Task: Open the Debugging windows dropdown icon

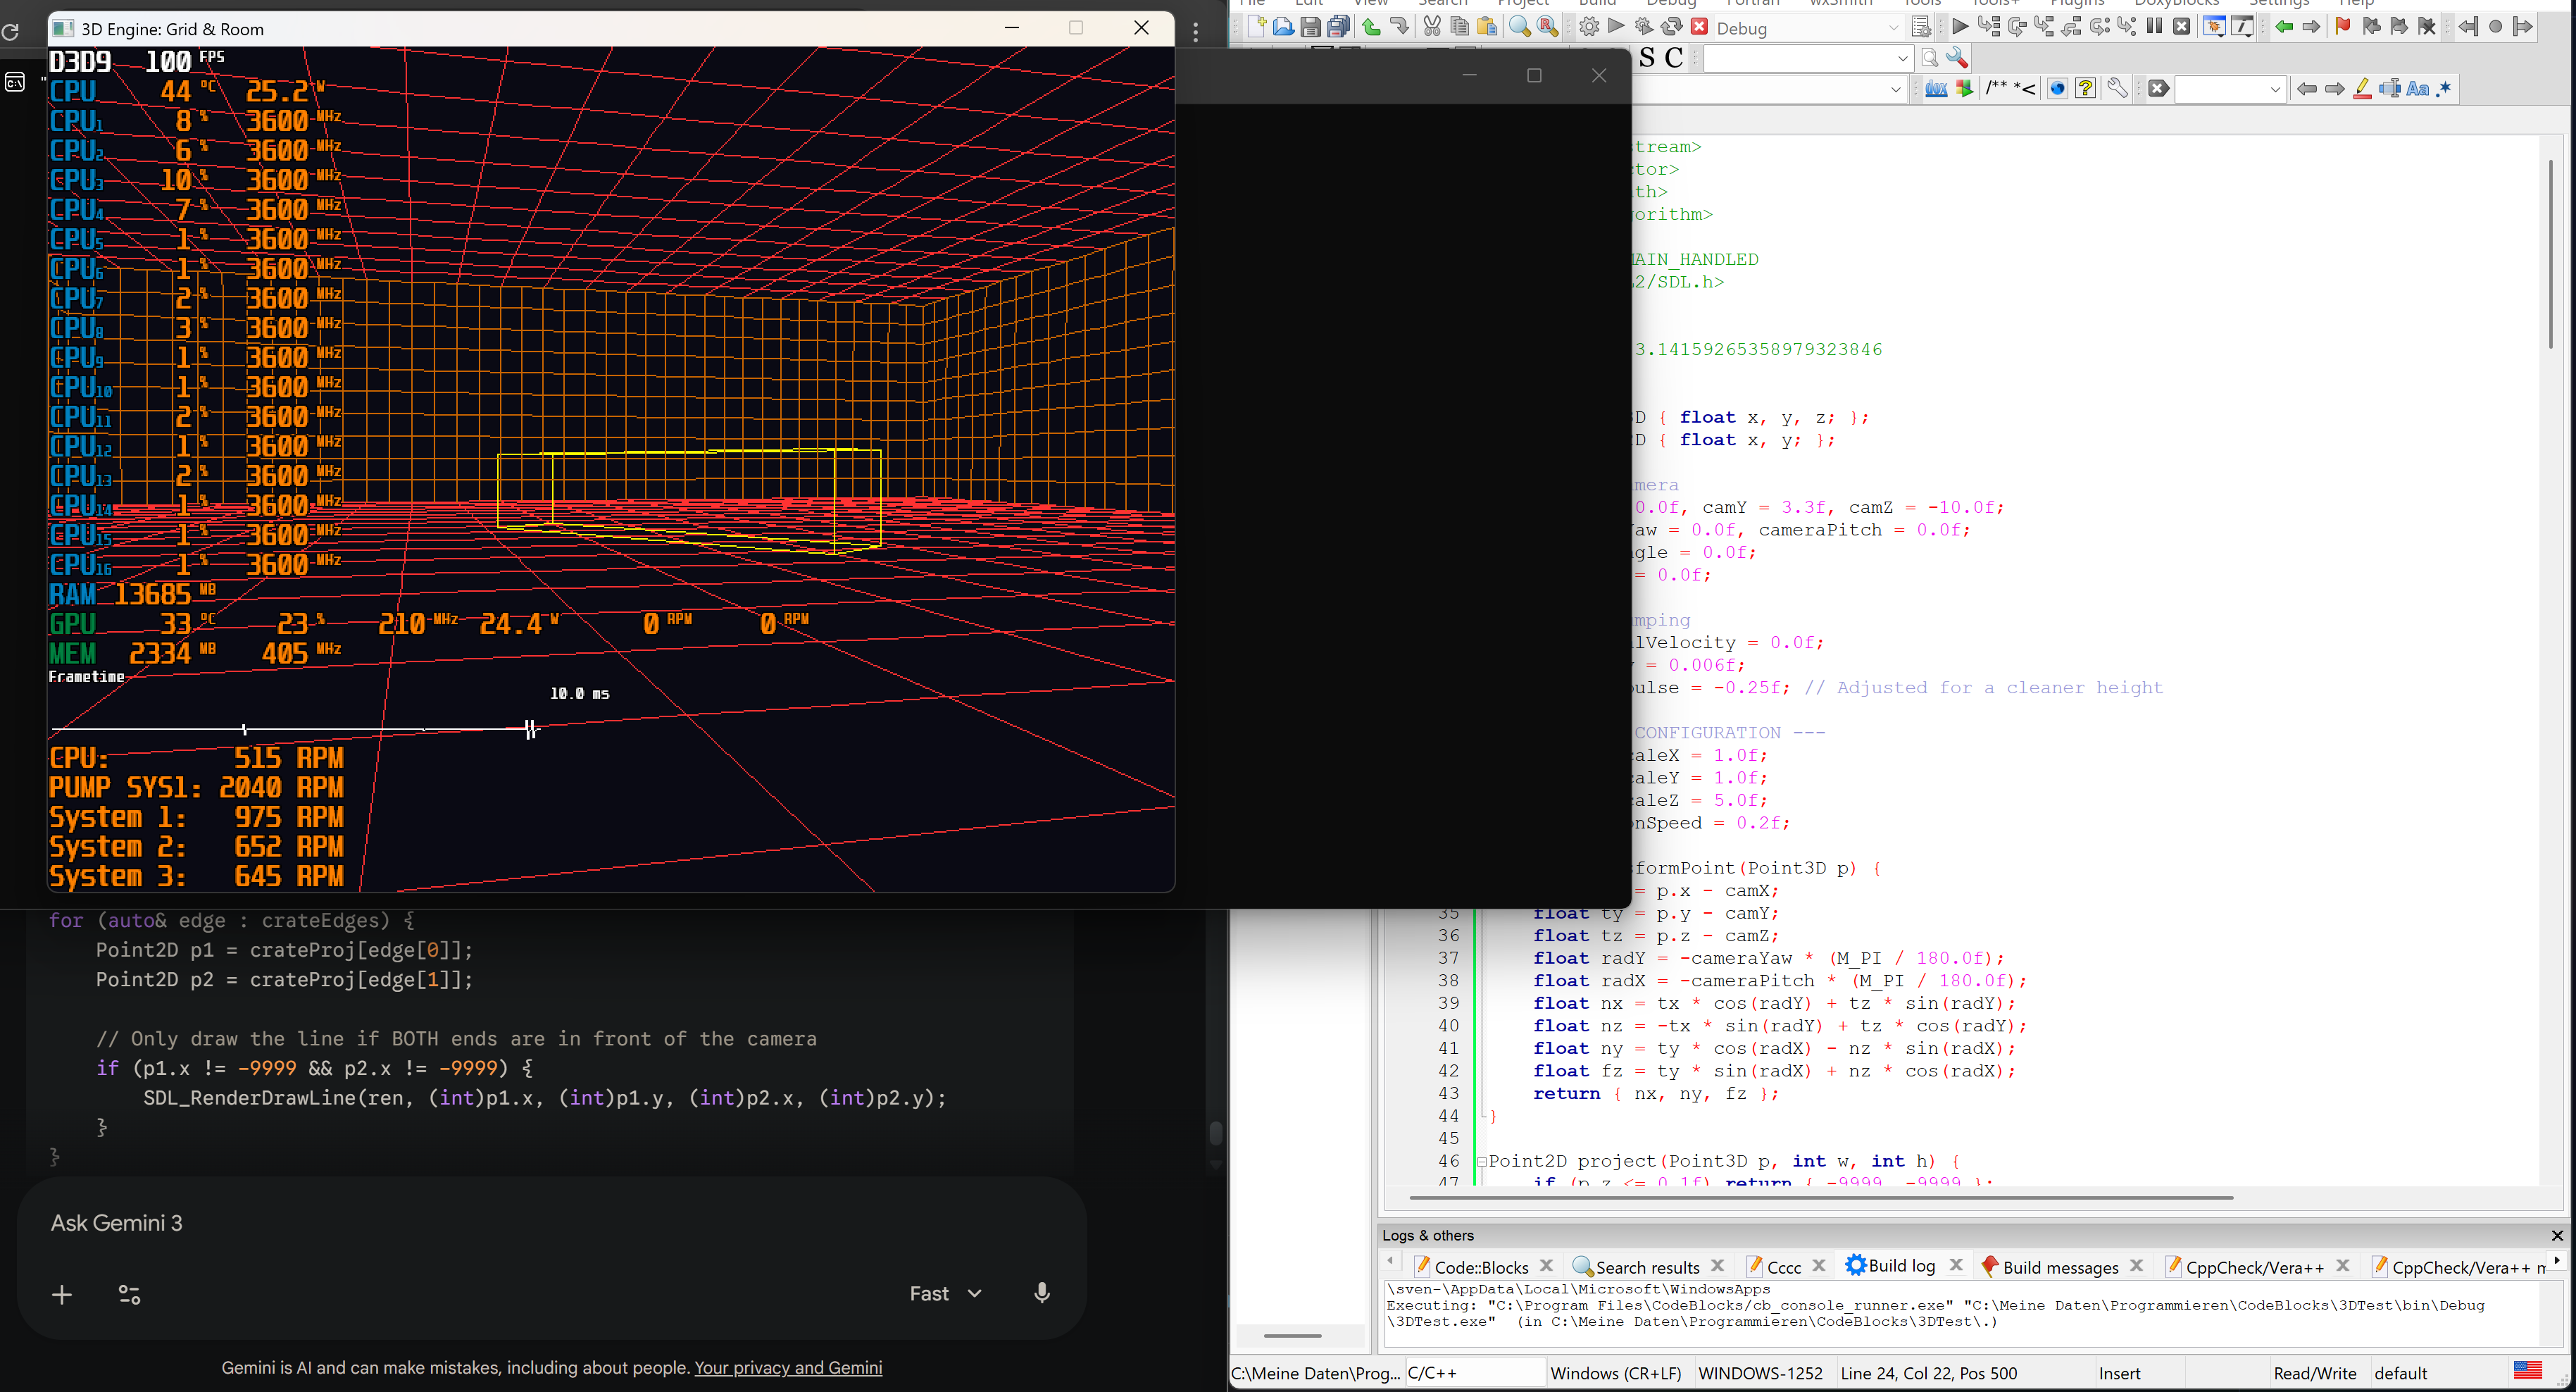Action: pyautogui.click(x=2215, y=27)
